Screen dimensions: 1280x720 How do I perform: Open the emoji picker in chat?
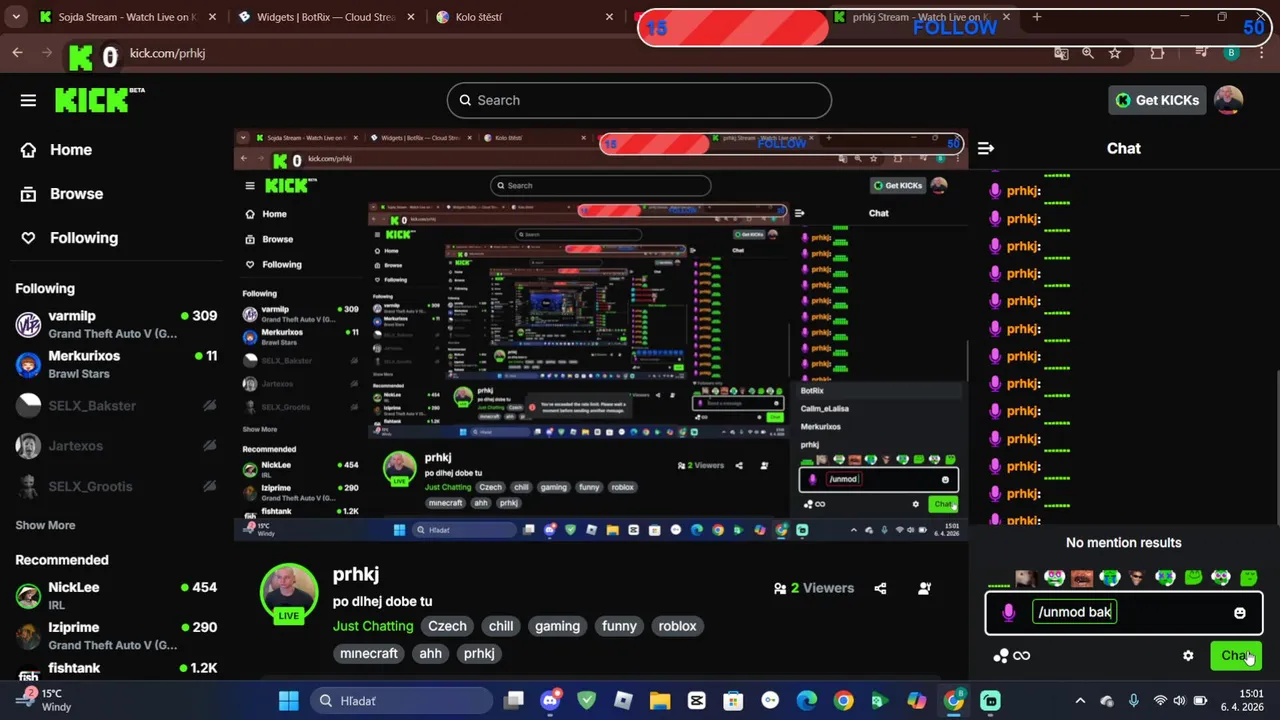[x=1240, y=613]
